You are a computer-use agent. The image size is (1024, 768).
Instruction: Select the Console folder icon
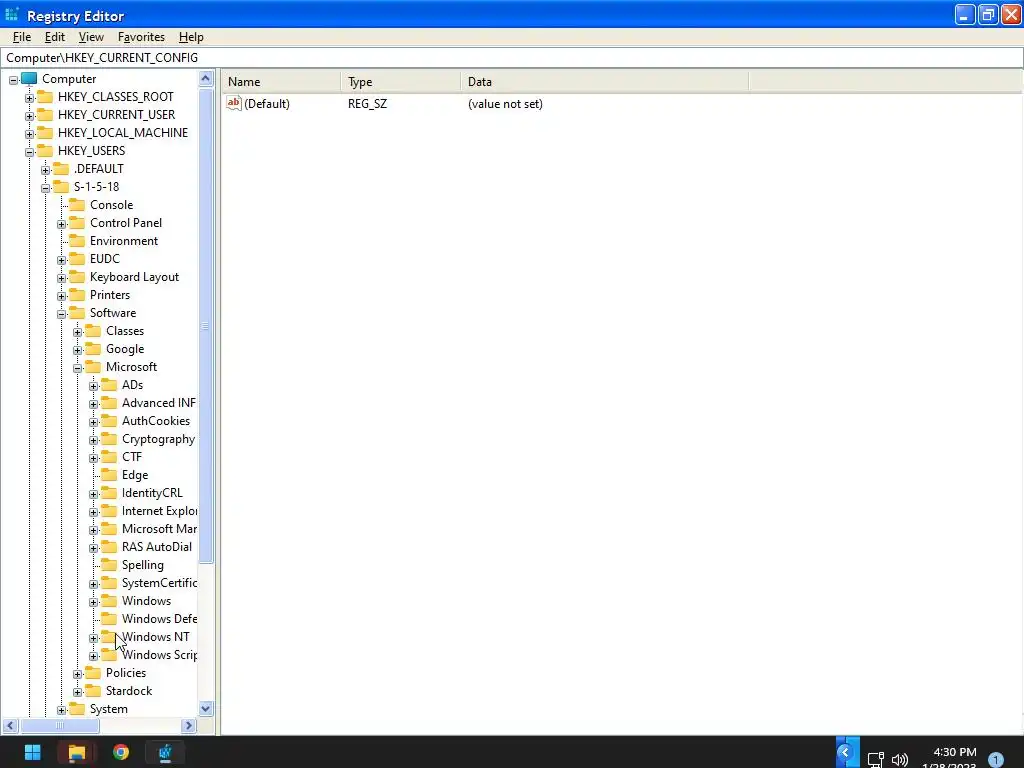coord(77,204)
